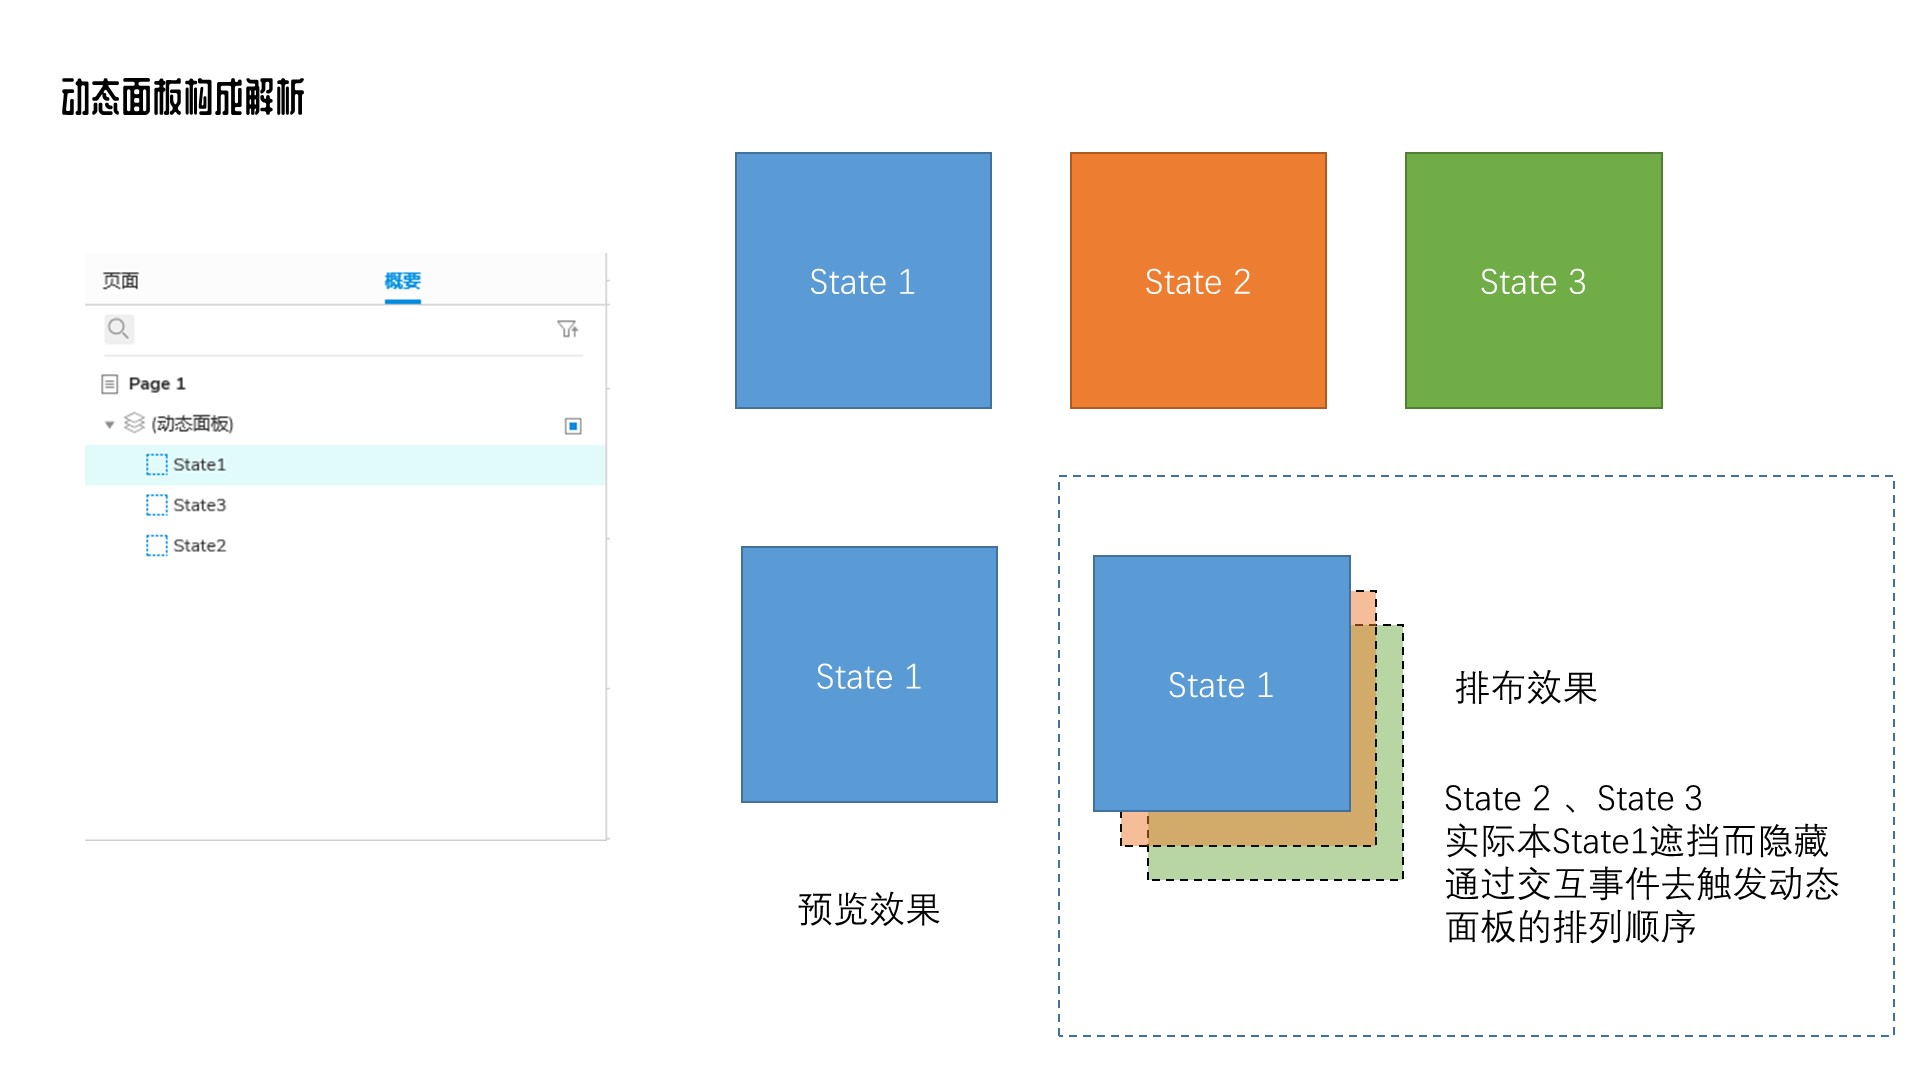Click the top blue State 1 square
Viewport: 1920px width, 1080px height.
click(x=863, y=280)
